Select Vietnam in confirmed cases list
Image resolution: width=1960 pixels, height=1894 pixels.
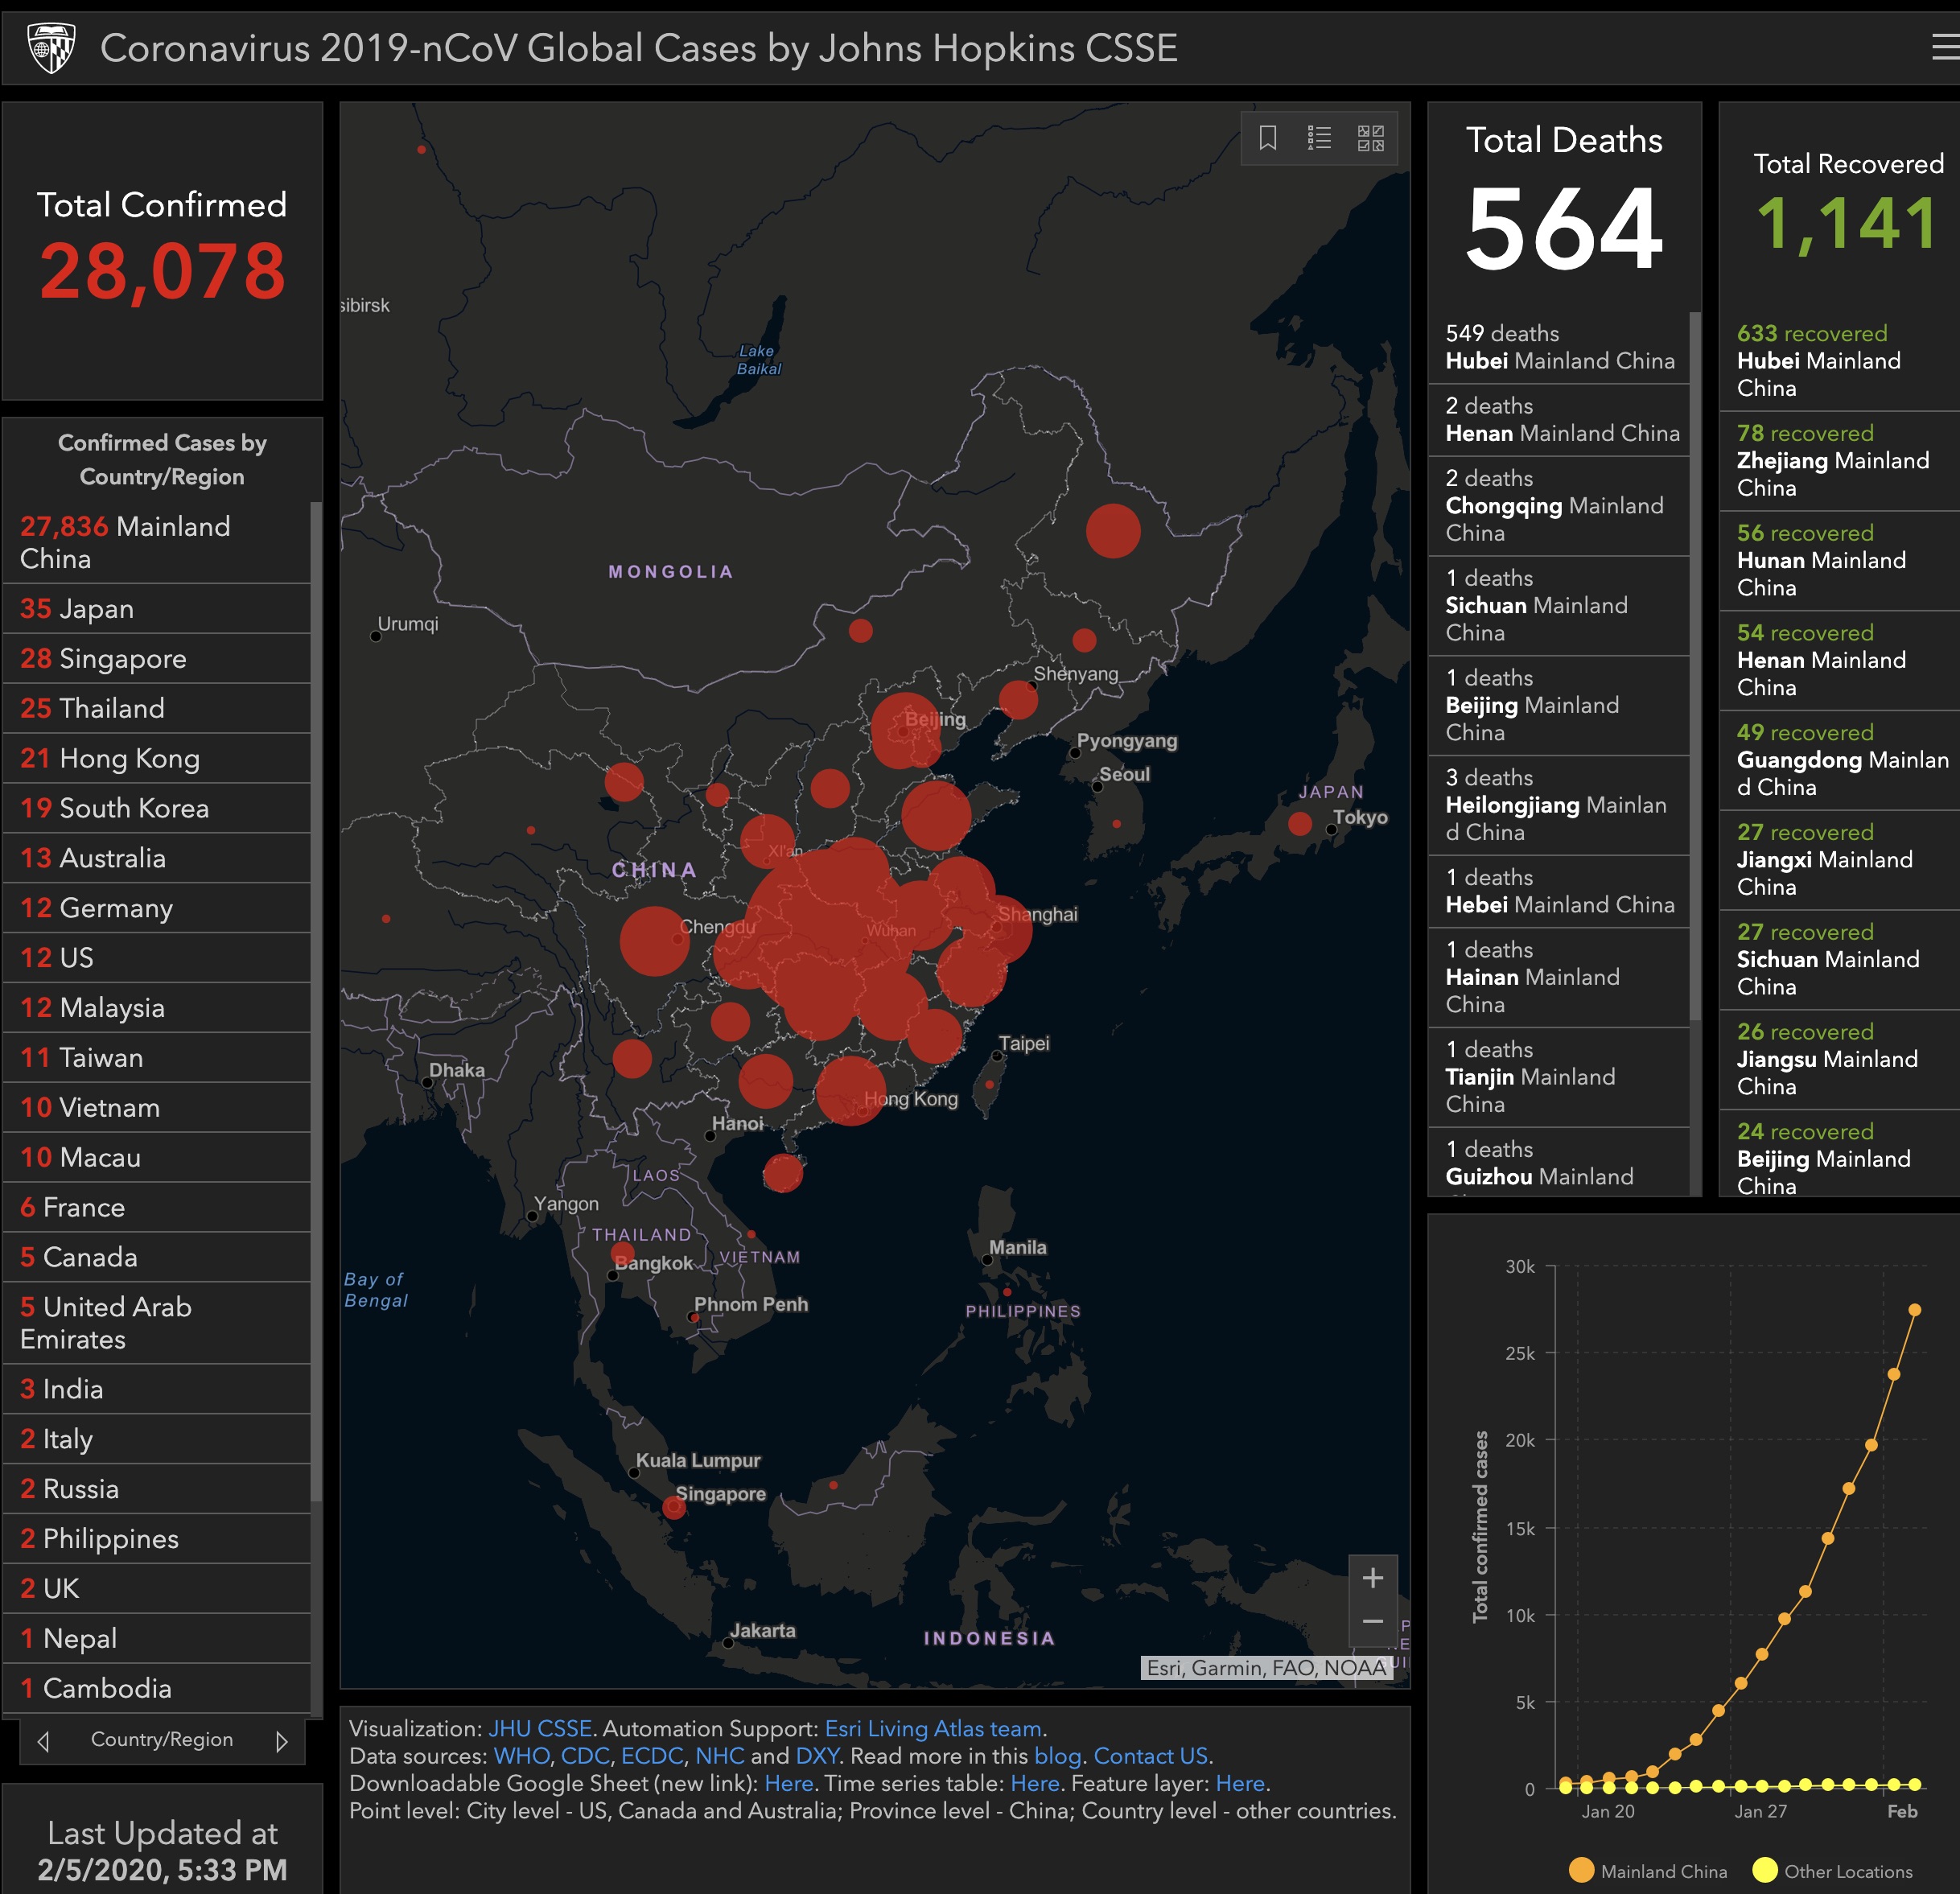tap(157, 1108)
